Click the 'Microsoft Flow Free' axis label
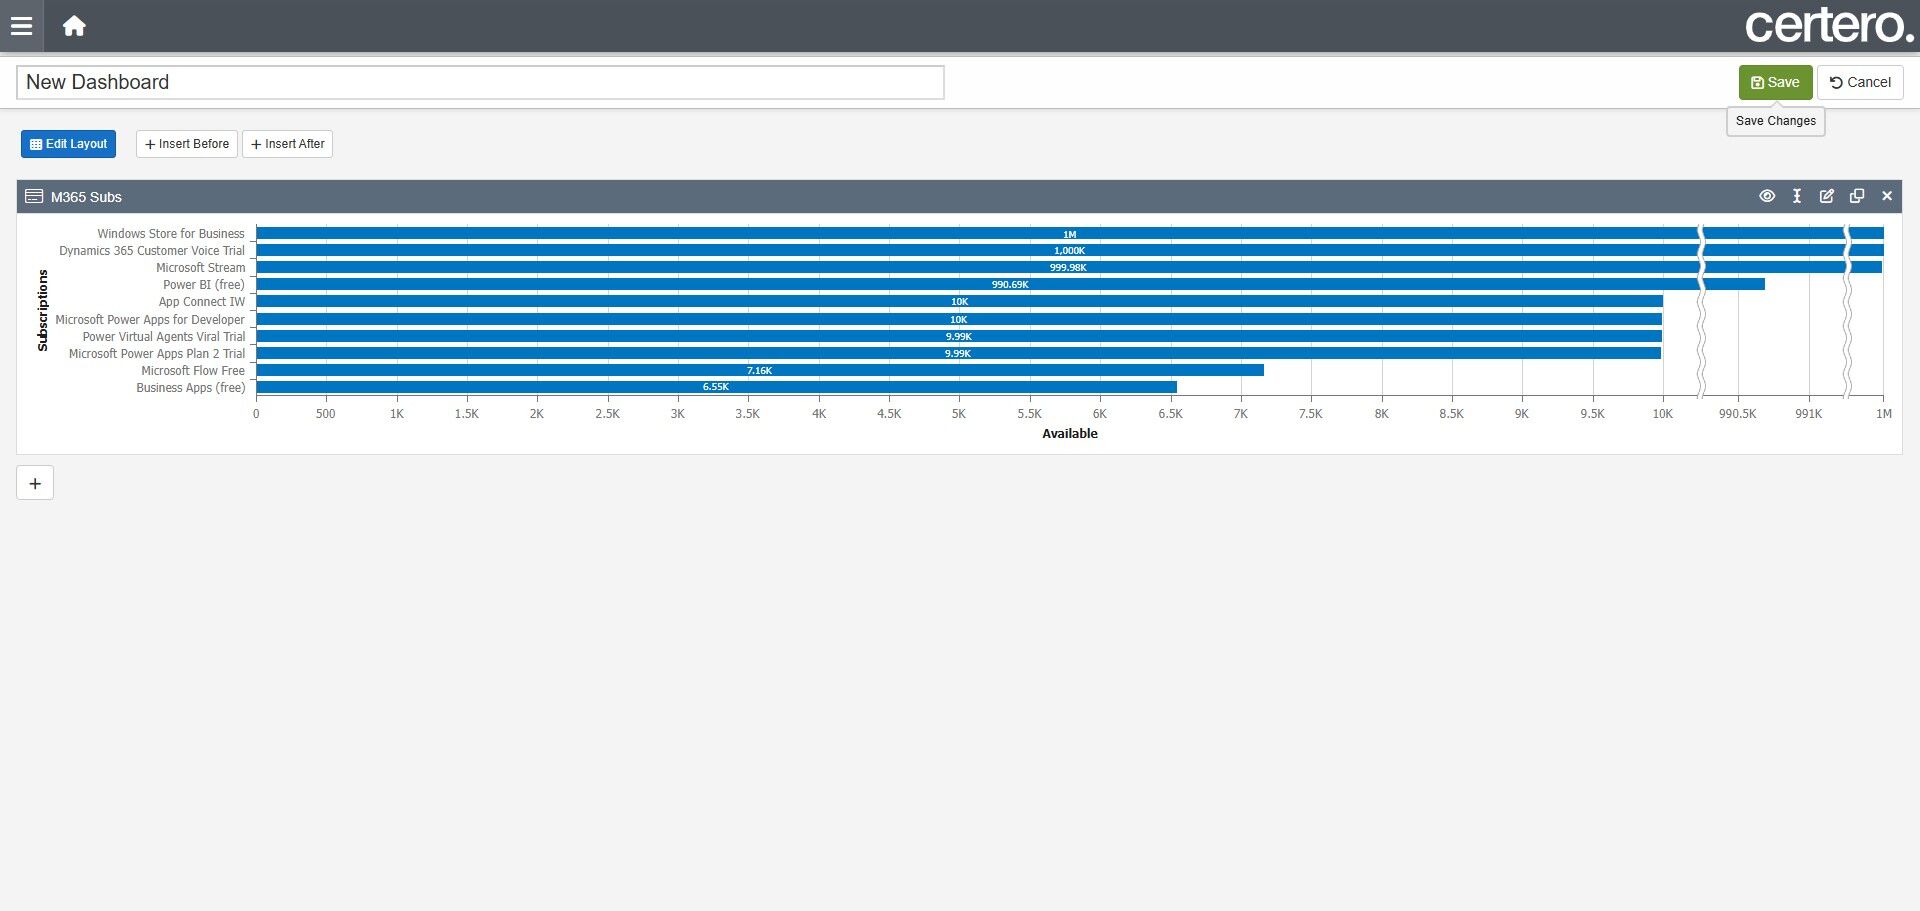This screenshot has width=1920, height=911. click(x=193, y=371)
